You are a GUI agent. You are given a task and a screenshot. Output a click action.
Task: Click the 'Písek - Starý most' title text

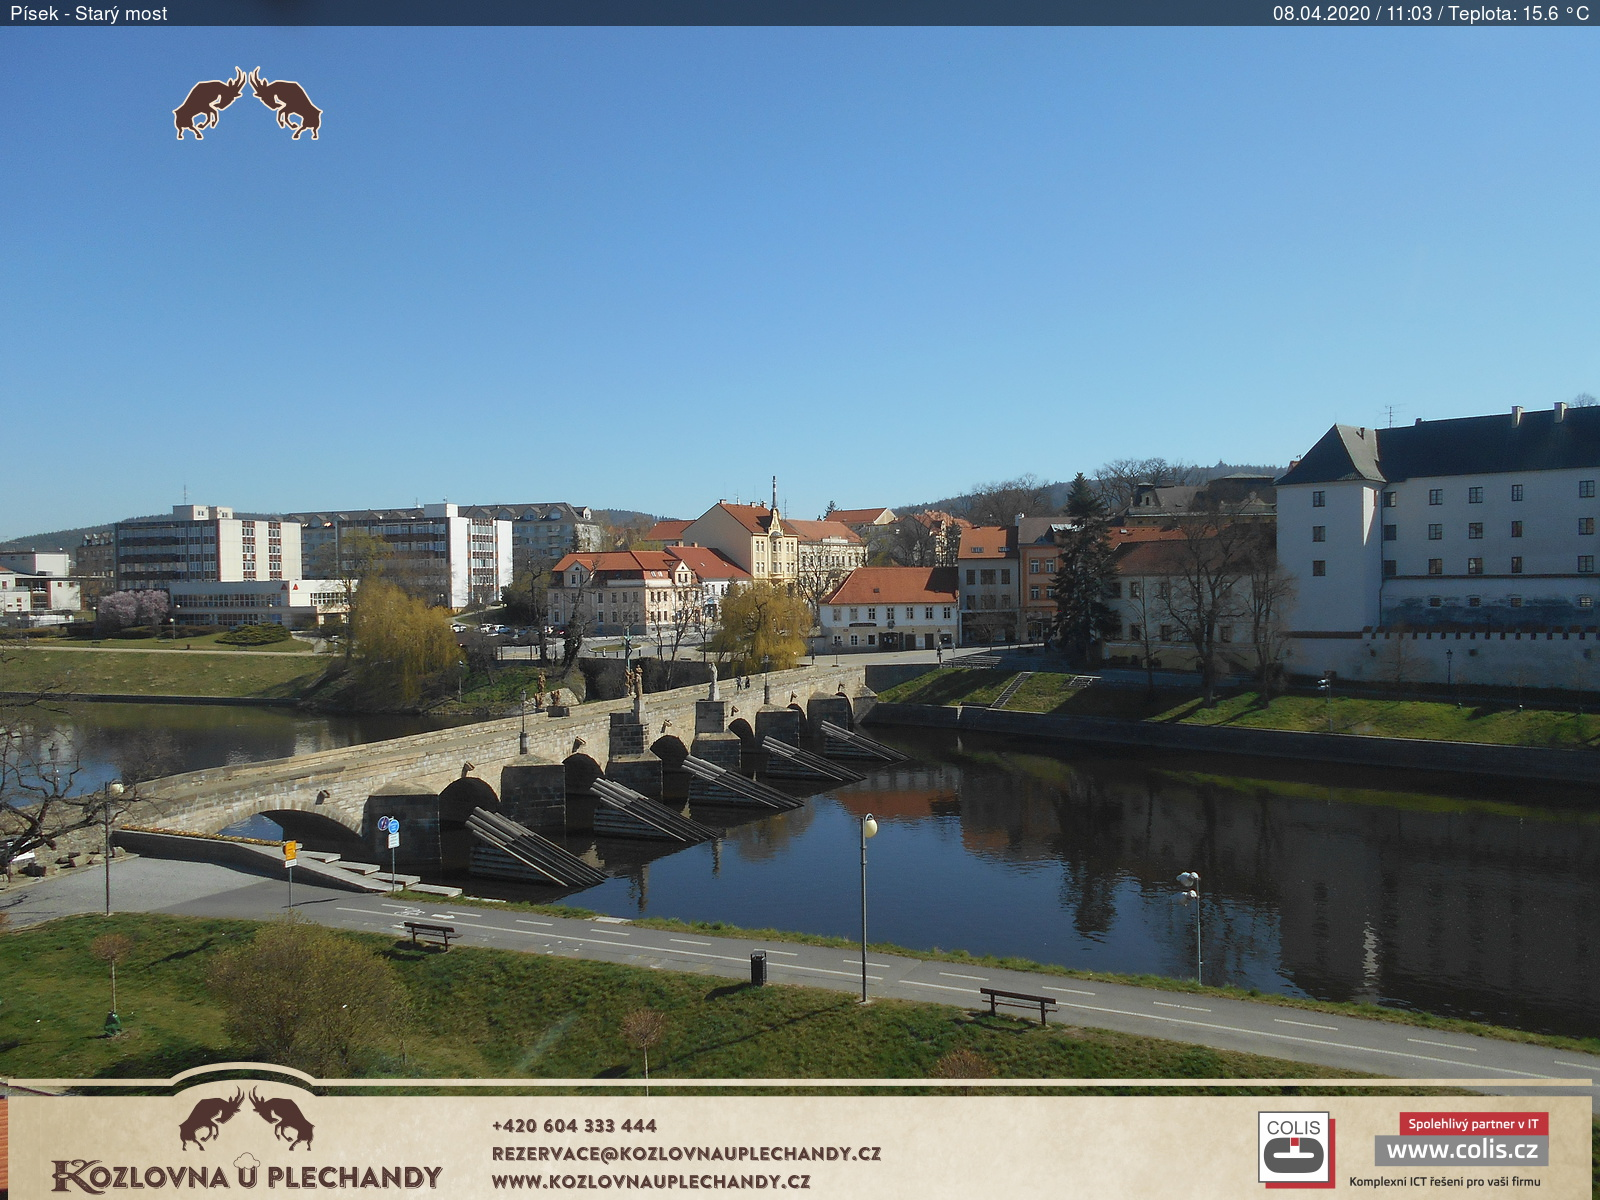[x=89, y=13]
